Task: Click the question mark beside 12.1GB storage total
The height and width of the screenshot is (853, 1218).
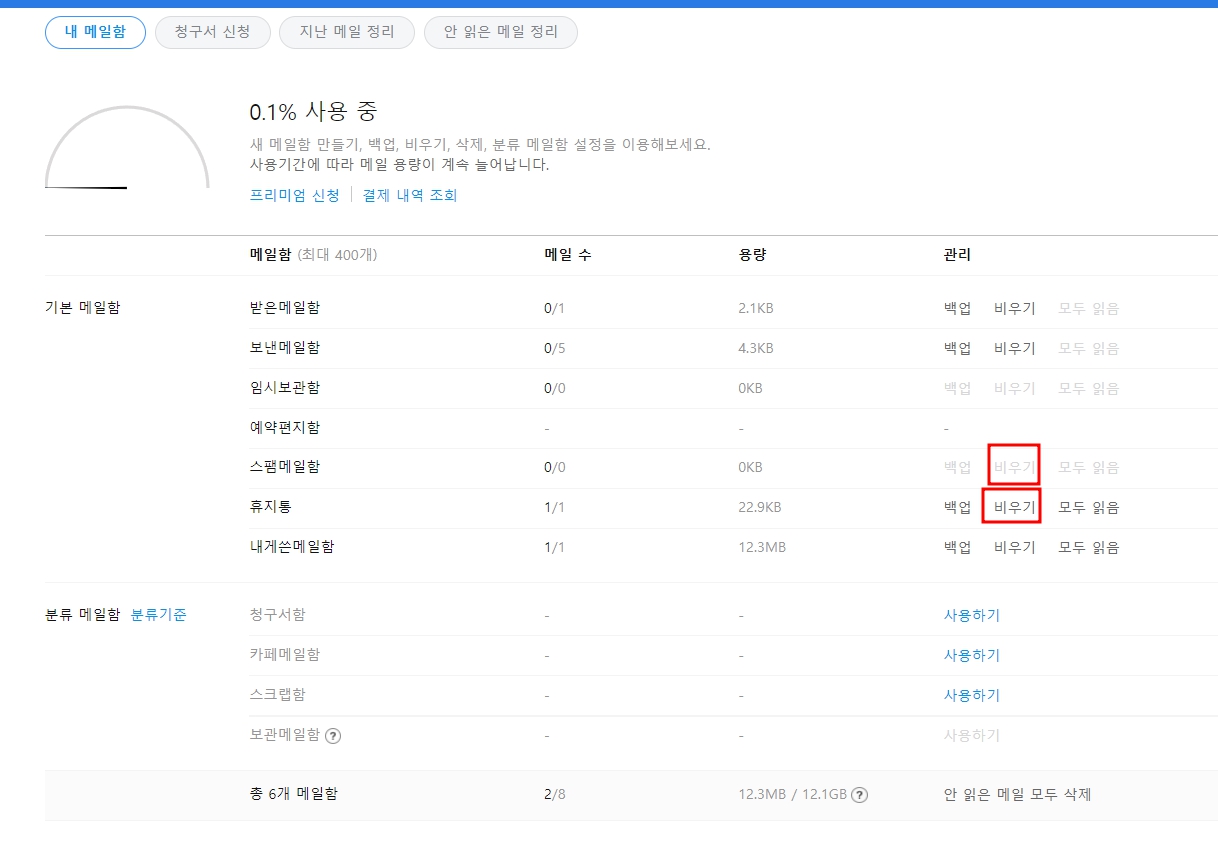Action: 860,794
